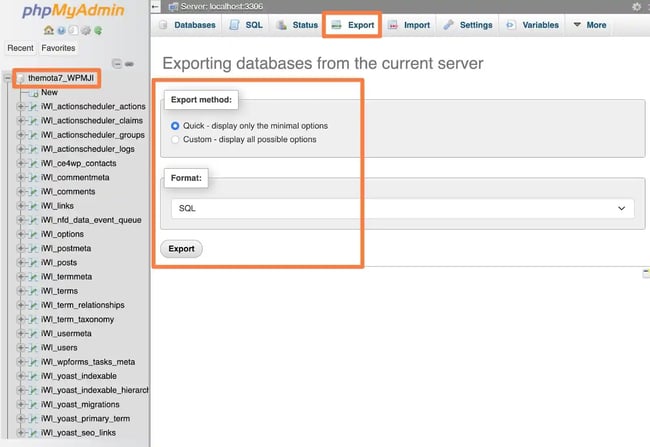
Task: Select Custom export method radio button
Action: 175,139
